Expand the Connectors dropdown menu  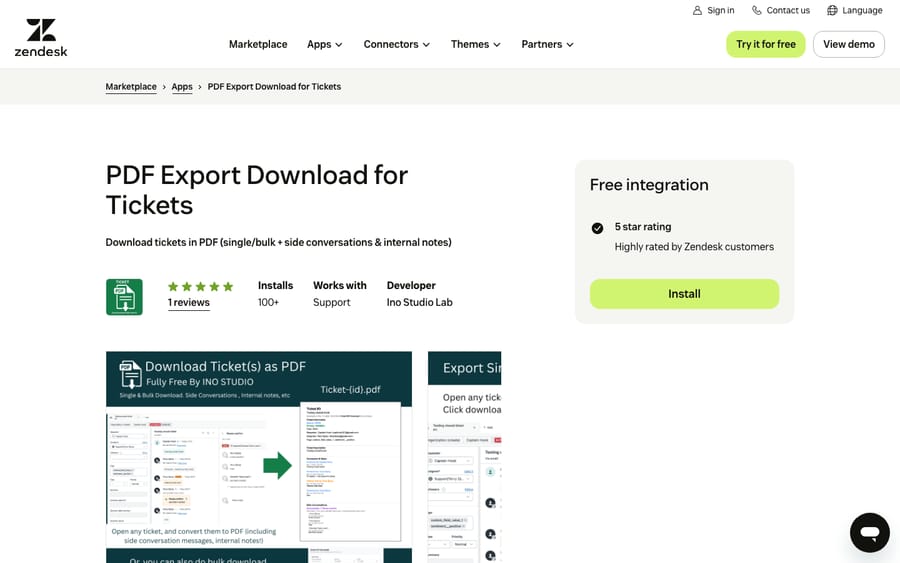click(x=397, y=44)
